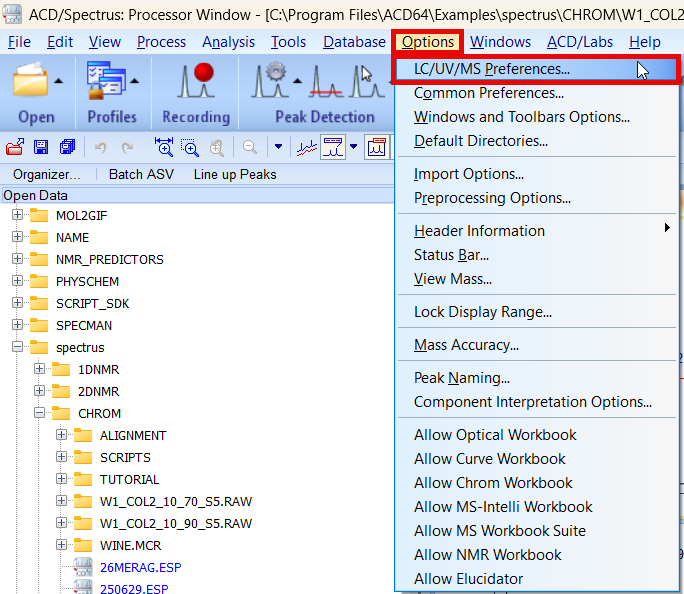Click the Open folder icon
This screenshot has height=594, width=684.
30,79
